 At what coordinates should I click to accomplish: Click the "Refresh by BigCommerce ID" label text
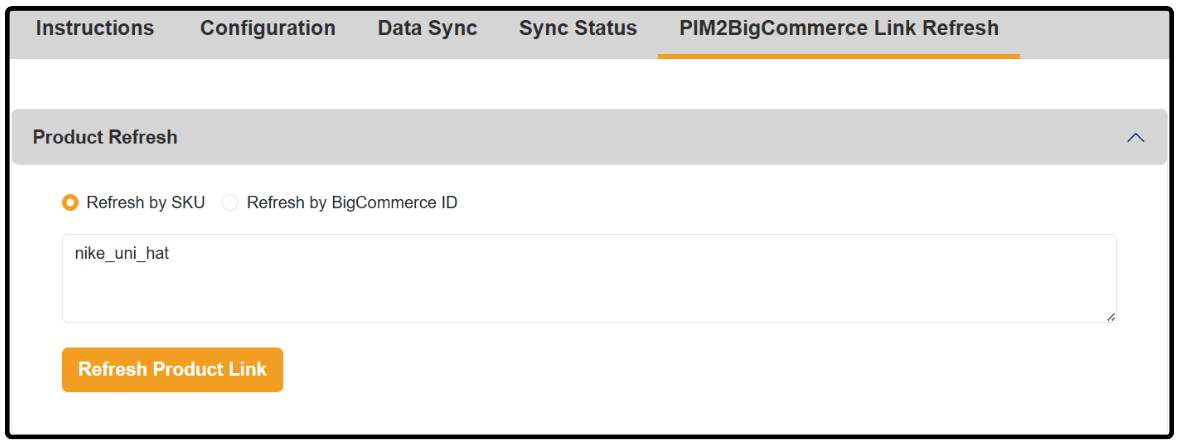352,203
